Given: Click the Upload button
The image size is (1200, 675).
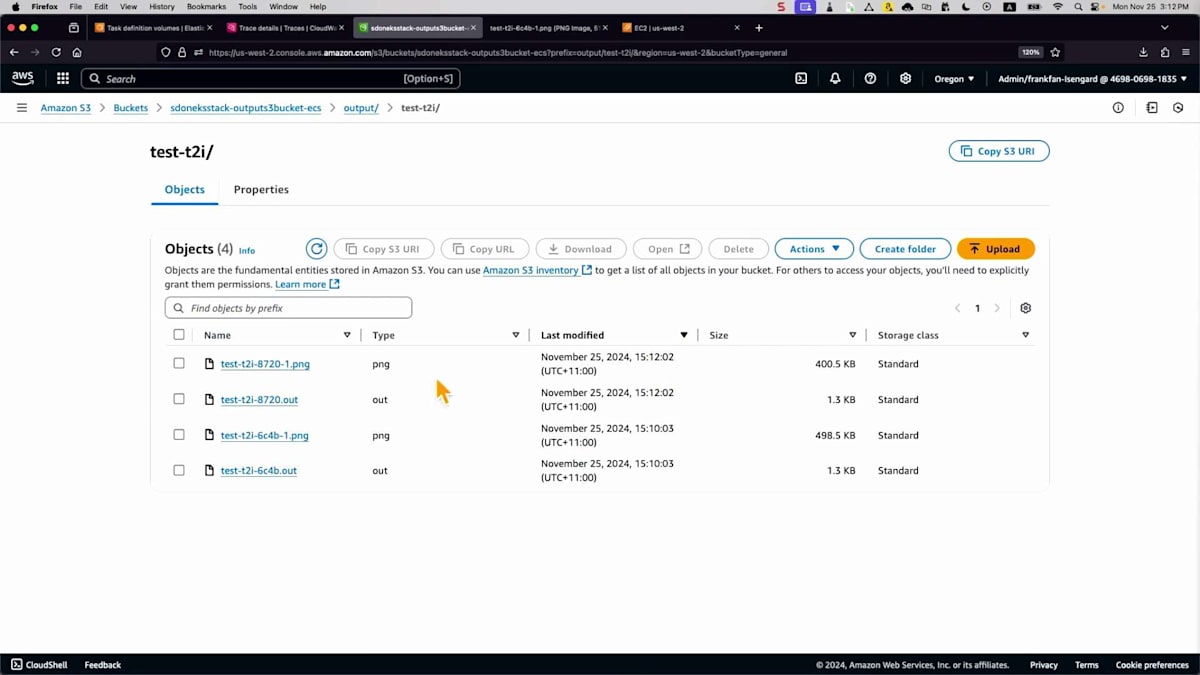Looking at the screenshot, I should click(996, 249).
